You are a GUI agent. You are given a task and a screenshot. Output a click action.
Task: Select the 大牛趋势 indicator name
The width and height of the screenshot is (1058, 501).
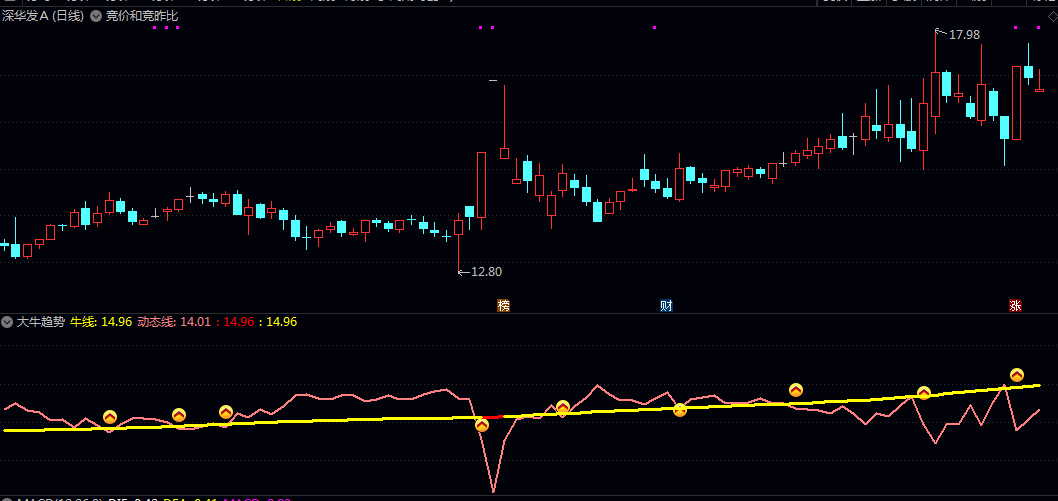coord(40,322)
